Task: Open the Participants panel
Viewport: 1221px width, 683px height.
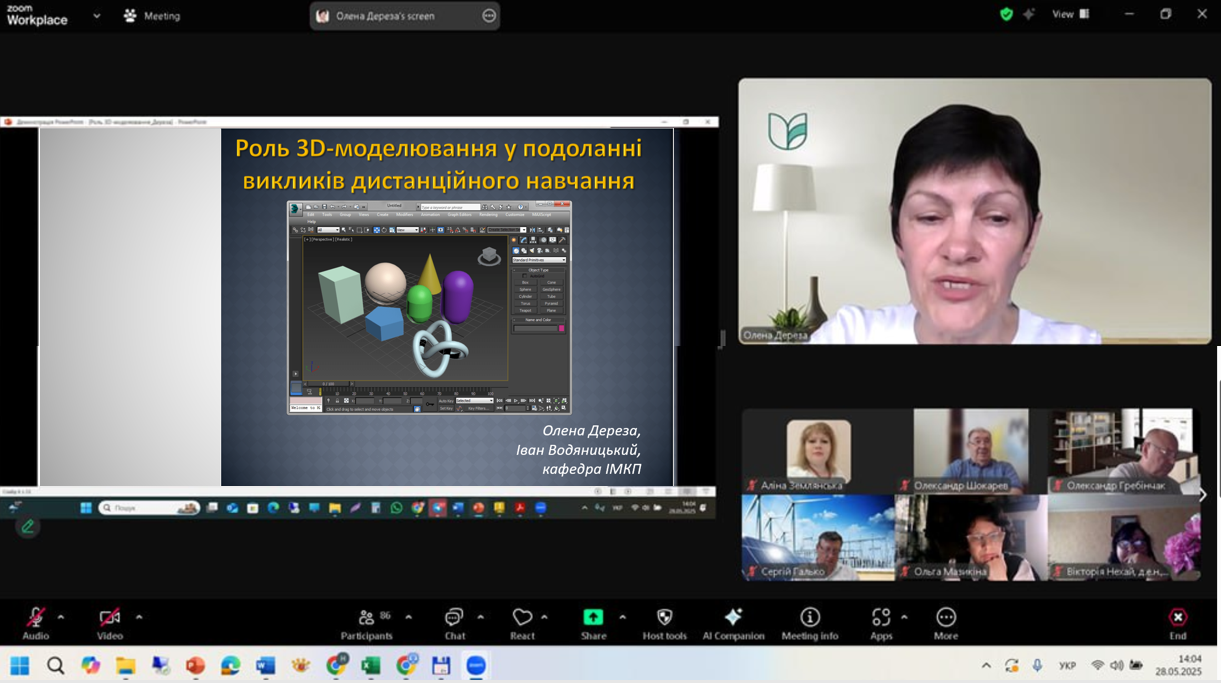Action: pyautogui.click(x=366, y=623)
